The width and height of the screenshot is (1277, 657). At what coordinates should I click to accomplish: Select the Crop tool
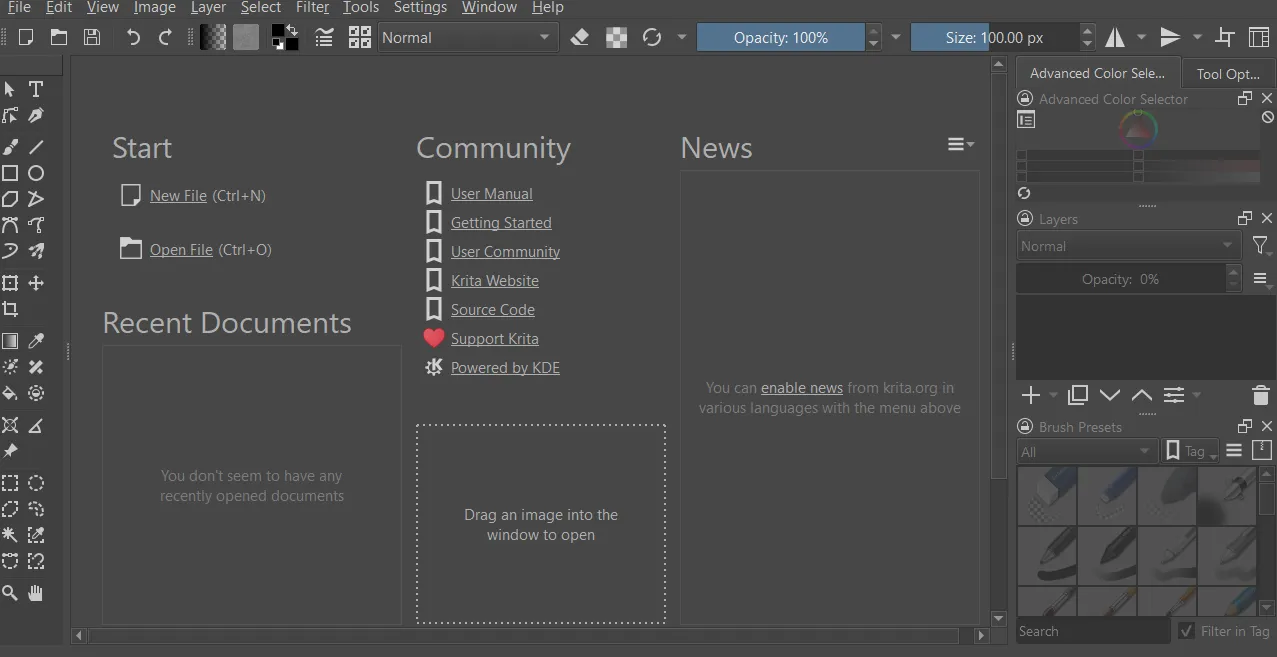(10, 309)
